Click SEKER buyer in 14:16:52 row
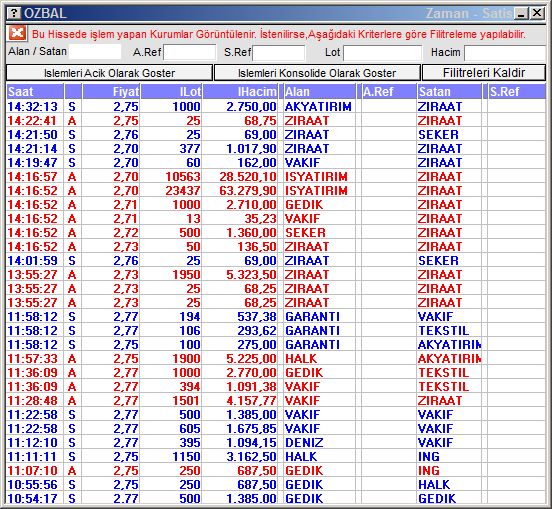 click(x=306, y=233)
